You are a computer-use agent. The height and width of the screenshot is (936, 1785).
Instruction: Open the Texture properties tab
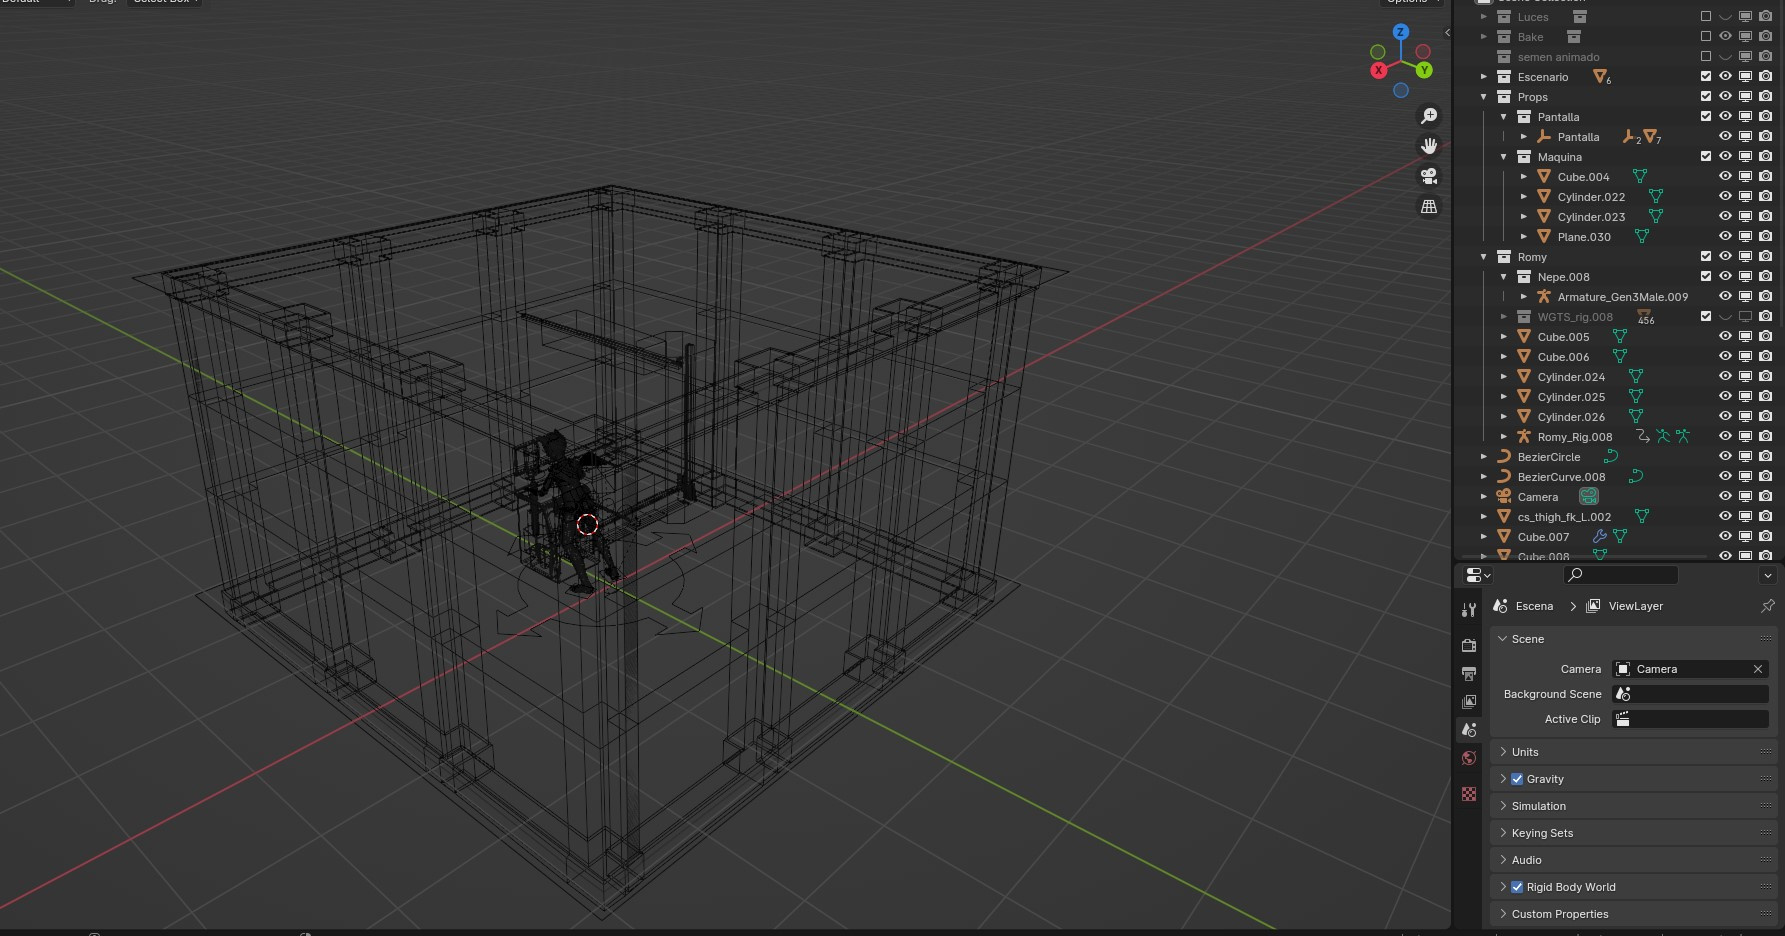pos(1469,794)
